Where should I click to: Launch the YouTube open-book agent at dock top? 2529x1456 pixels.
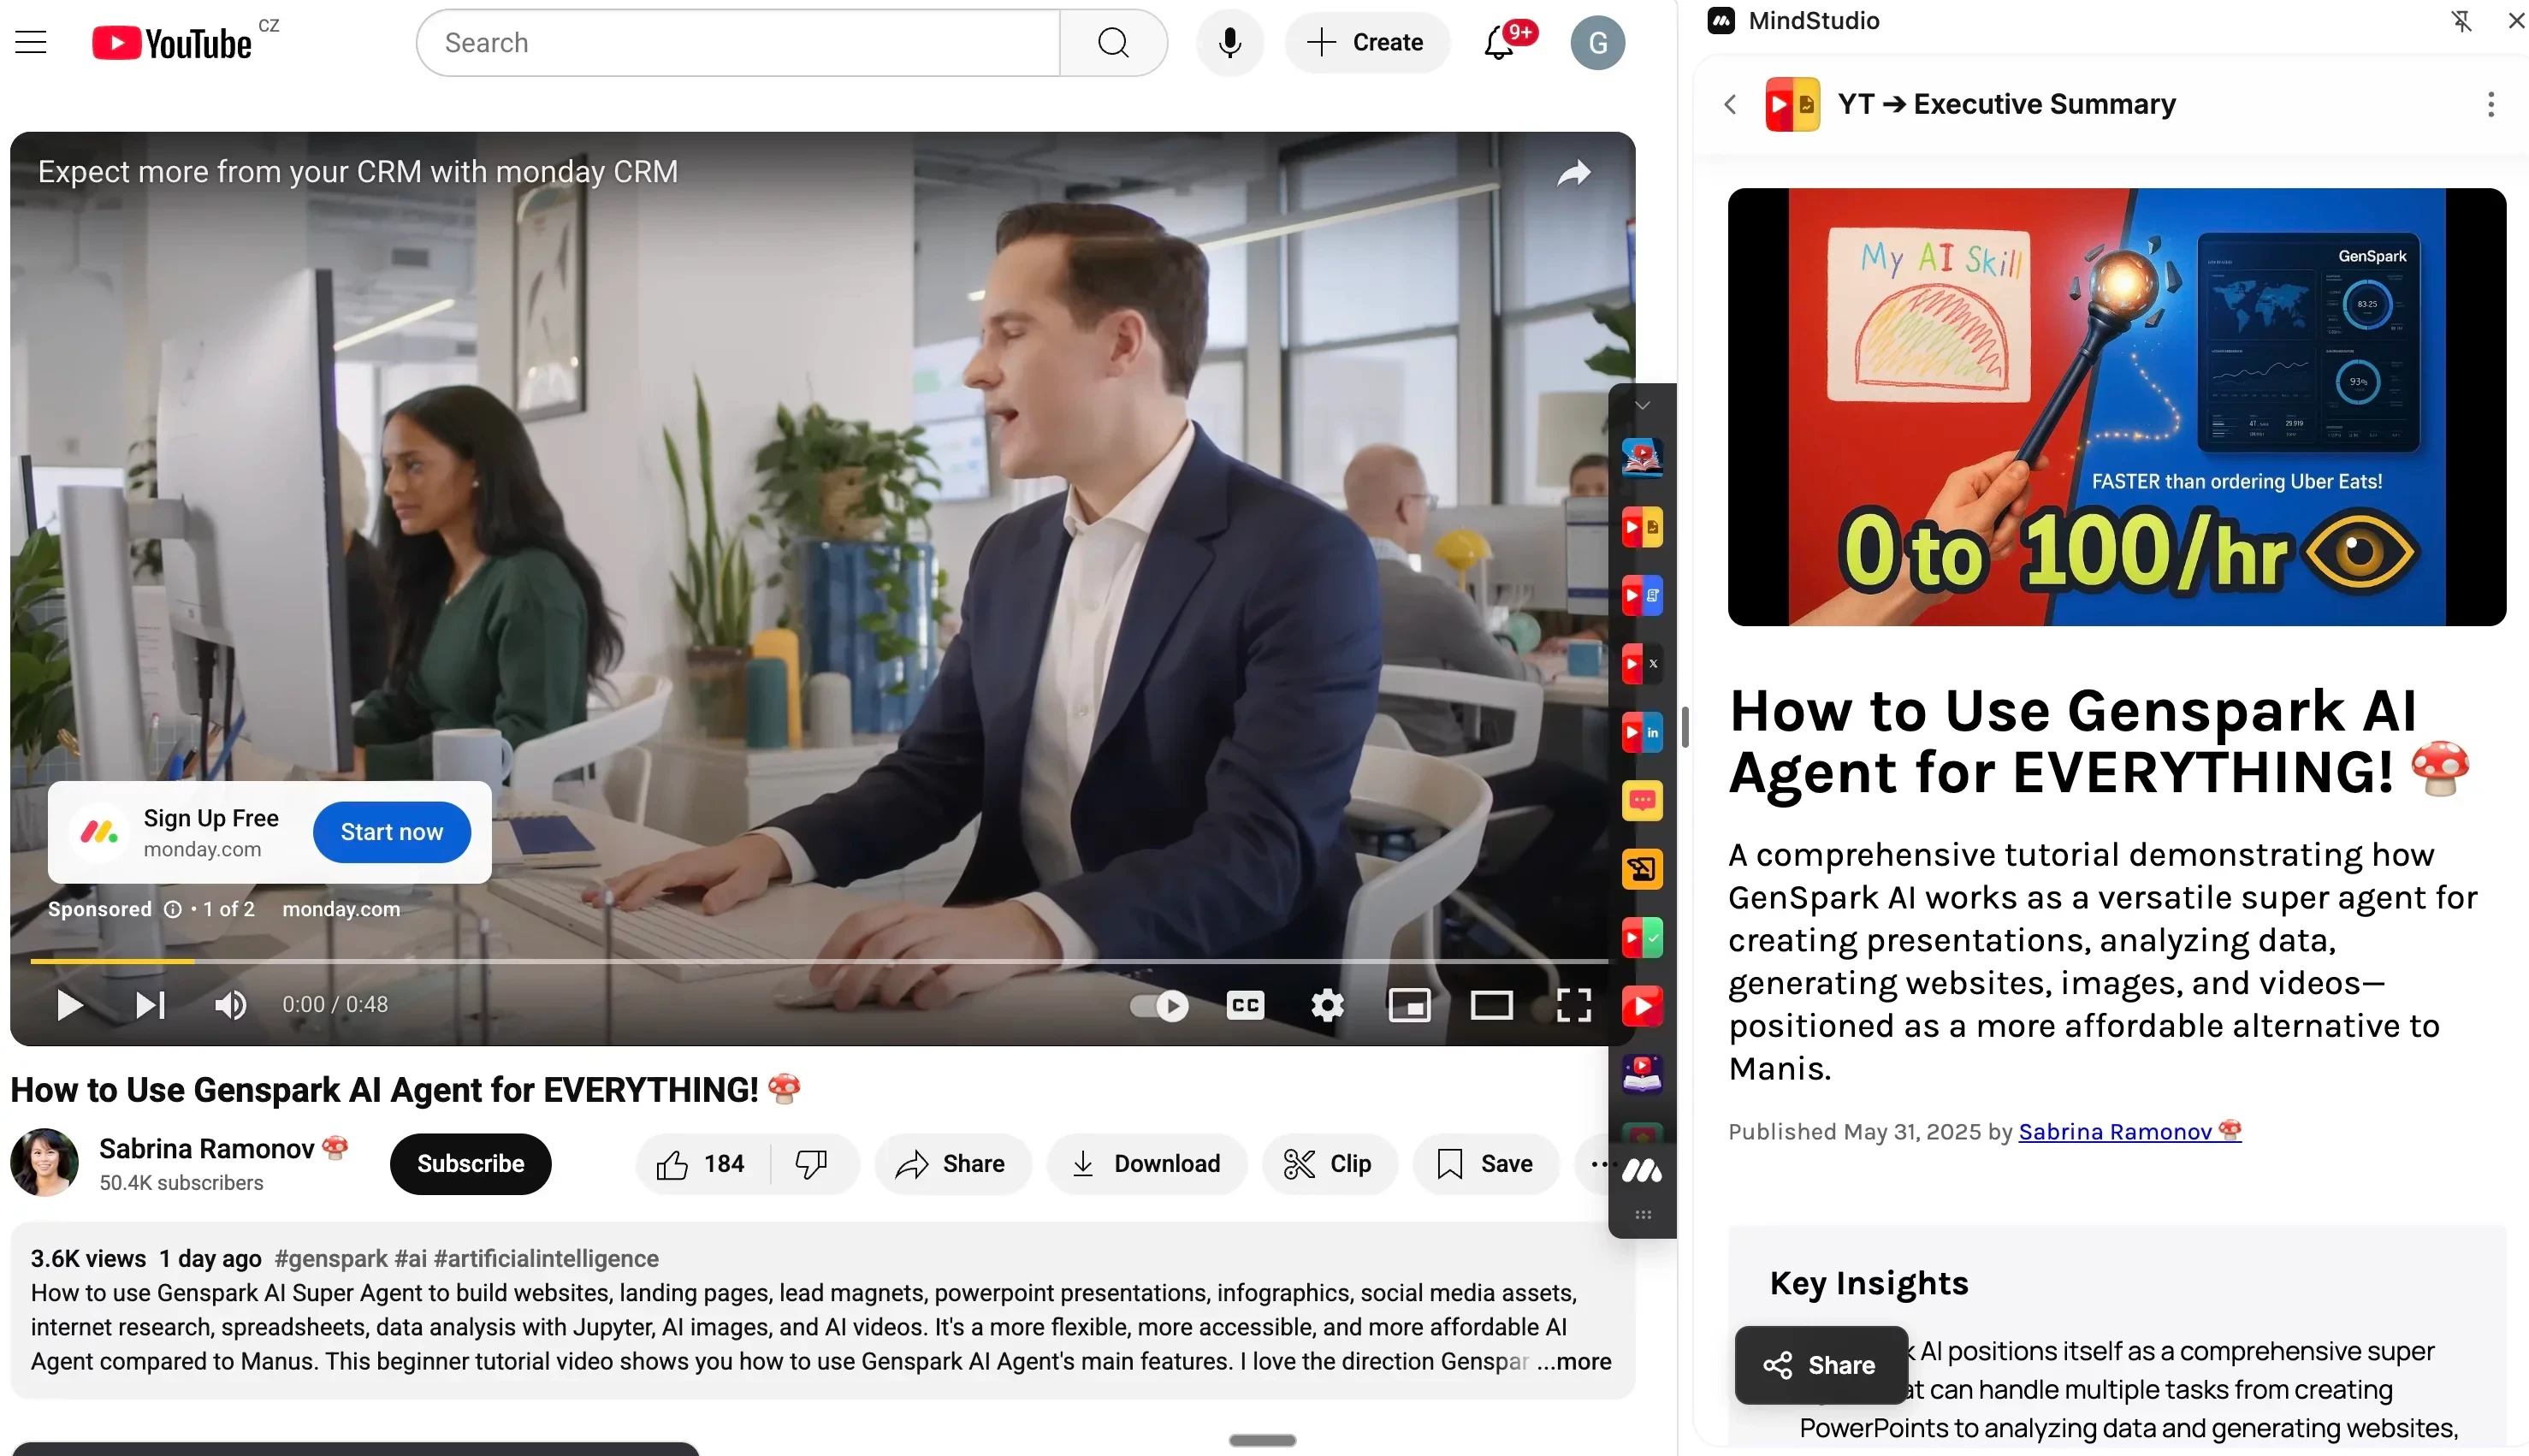pyautogui.click(x=1642, y=458)
